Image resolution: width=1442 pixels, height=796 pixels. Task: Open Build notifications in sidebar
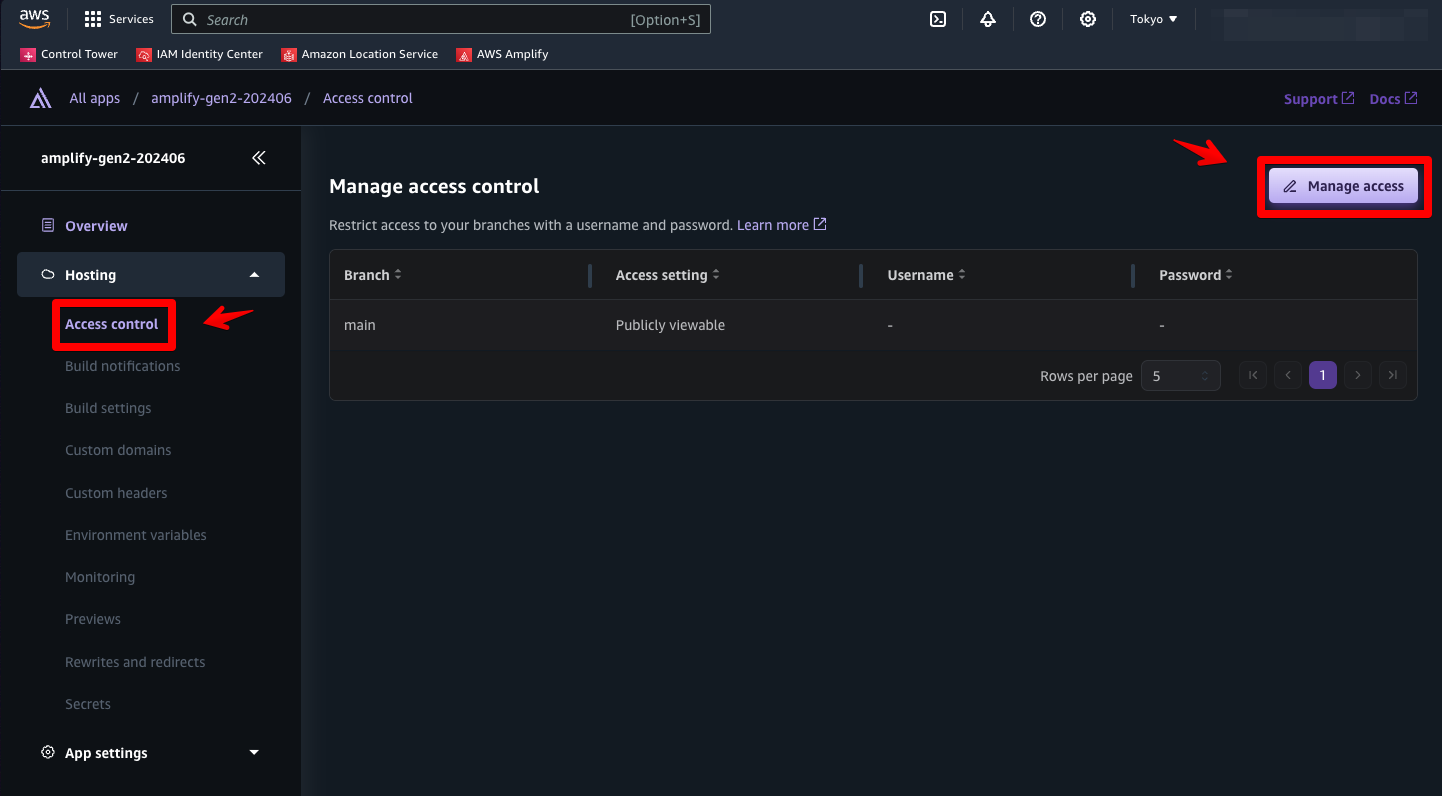click(123, 366)
